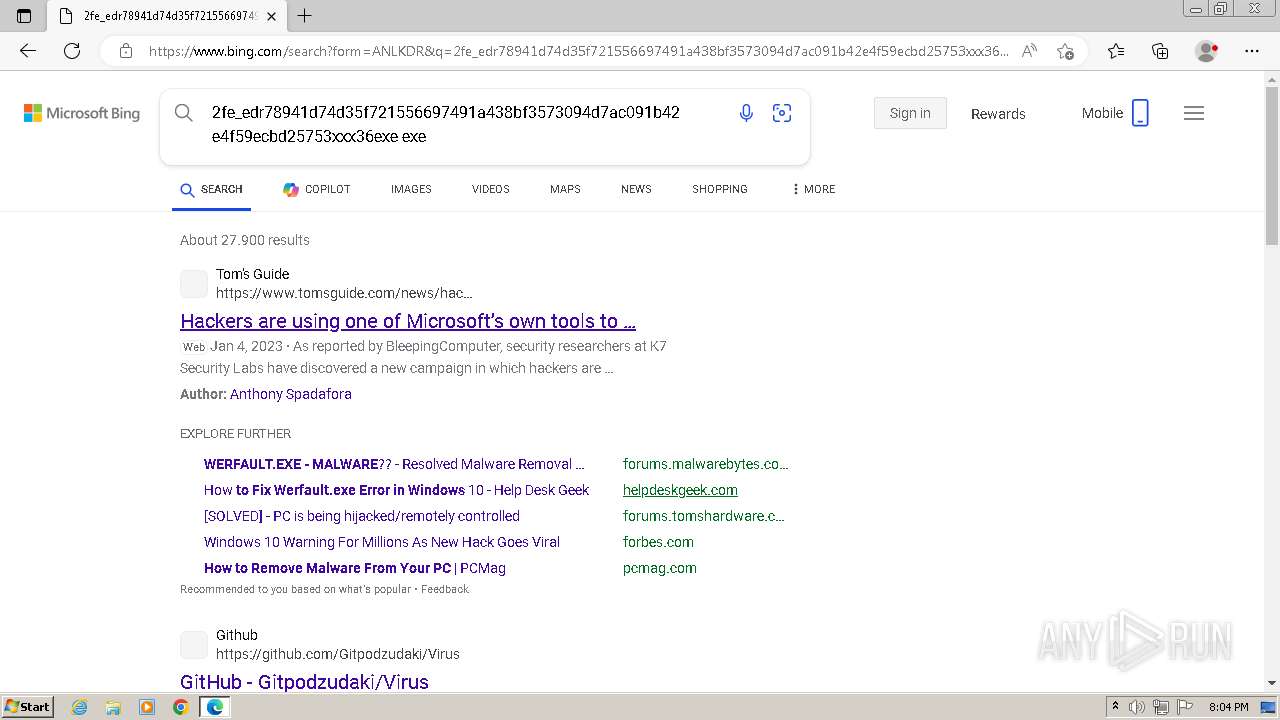Reload the page with Refresh icon
The image size is (1280, 720).
coord(72,51)
